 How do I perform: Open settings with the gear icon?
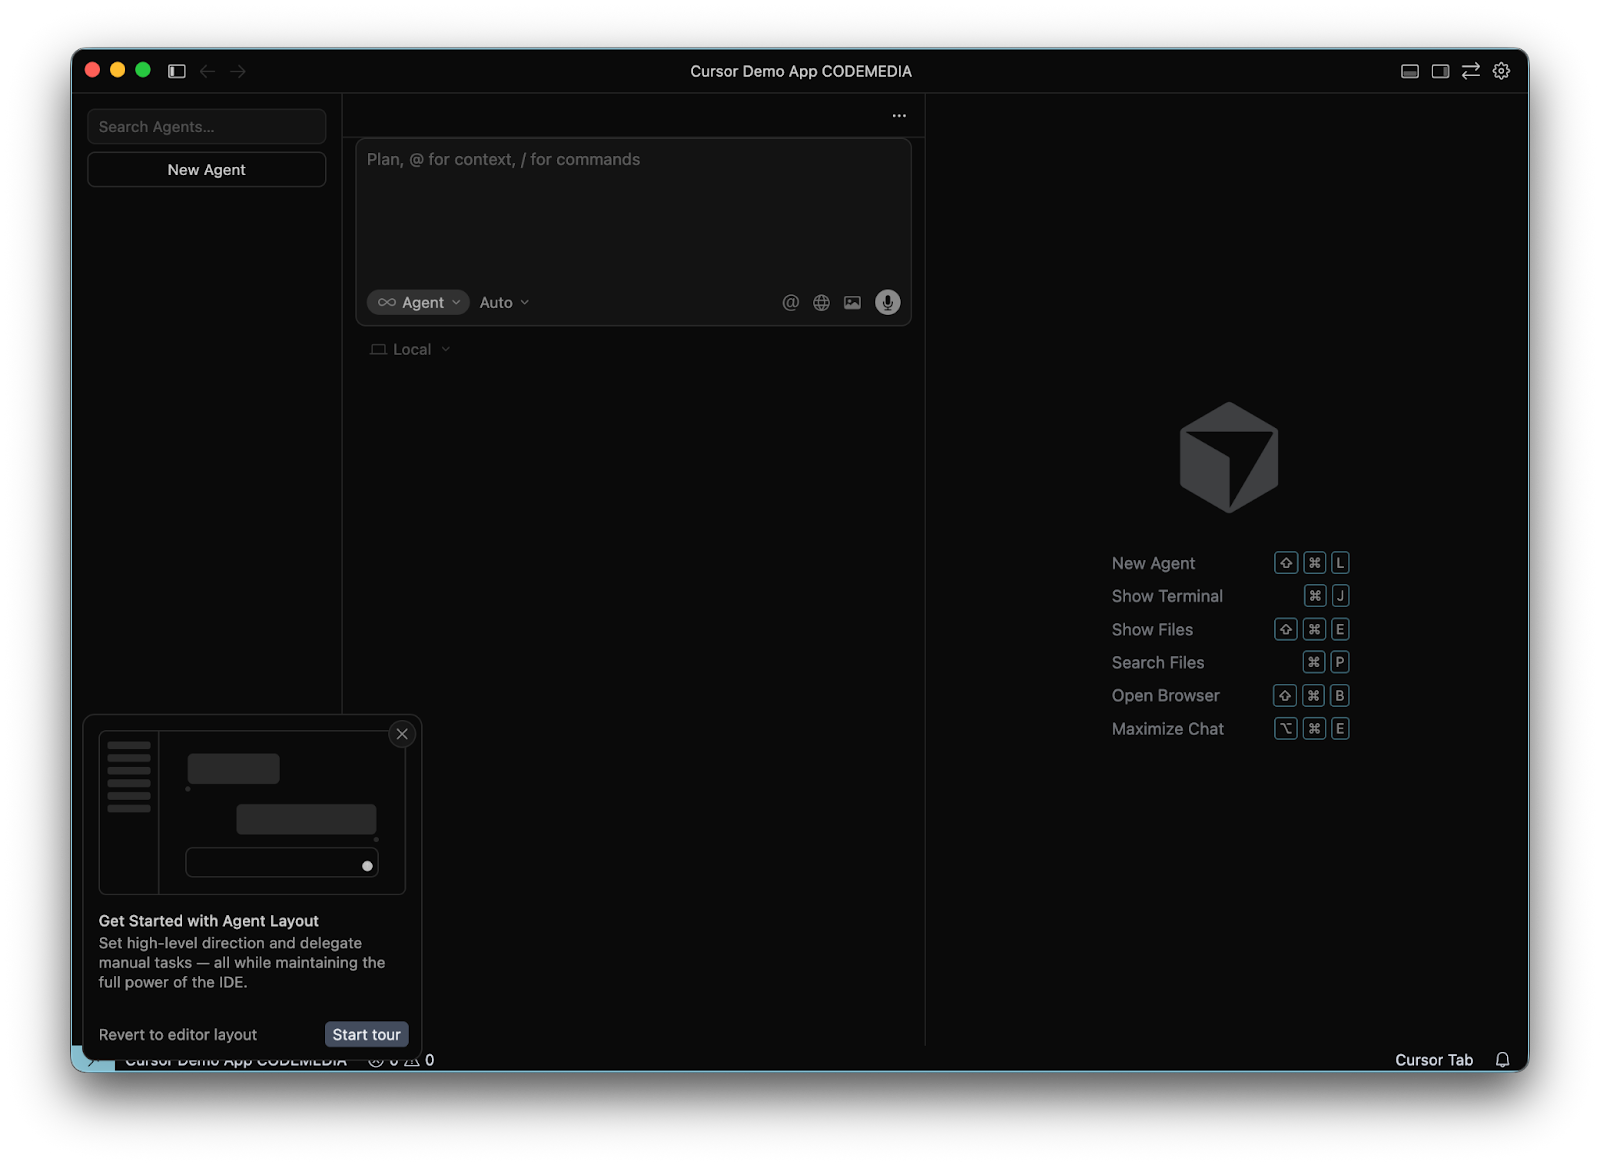click(x=1501, y=71)
